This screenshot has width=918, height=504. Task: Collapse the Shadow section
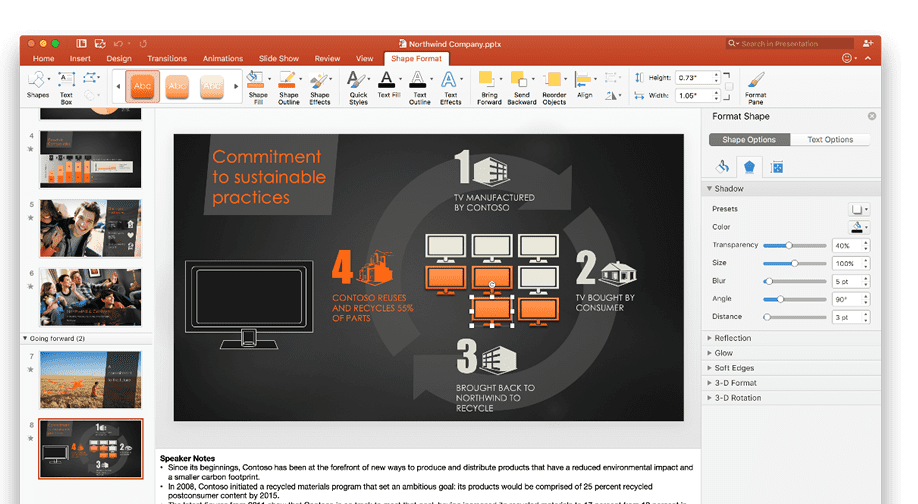click(x=709, y=188)
